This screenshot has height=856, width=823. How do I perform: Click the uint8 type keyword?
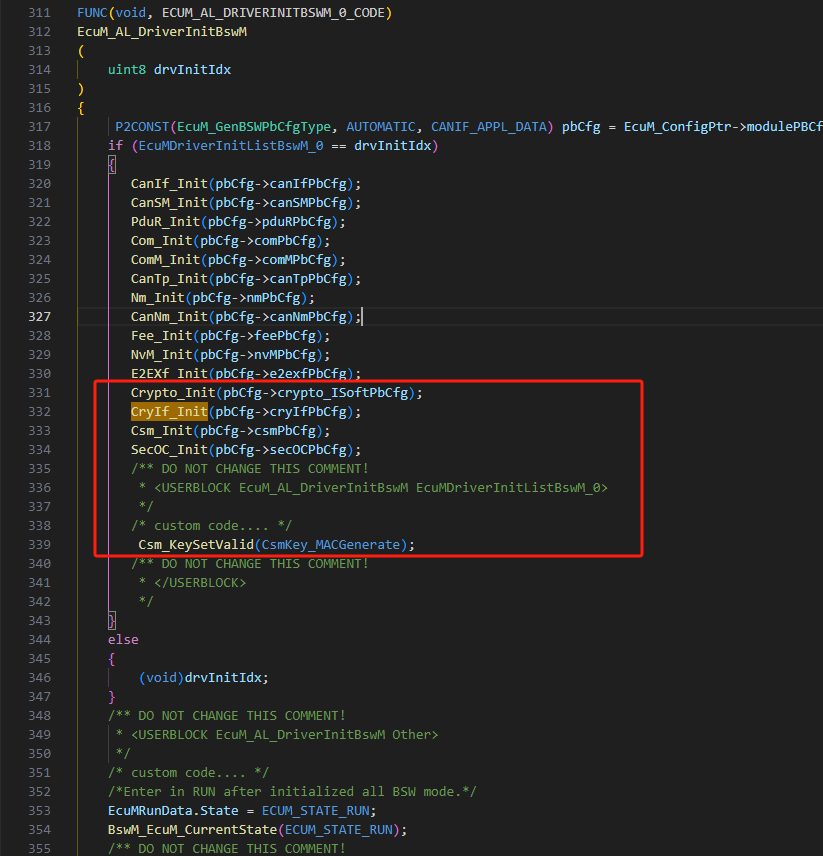[x=127, y=70]
